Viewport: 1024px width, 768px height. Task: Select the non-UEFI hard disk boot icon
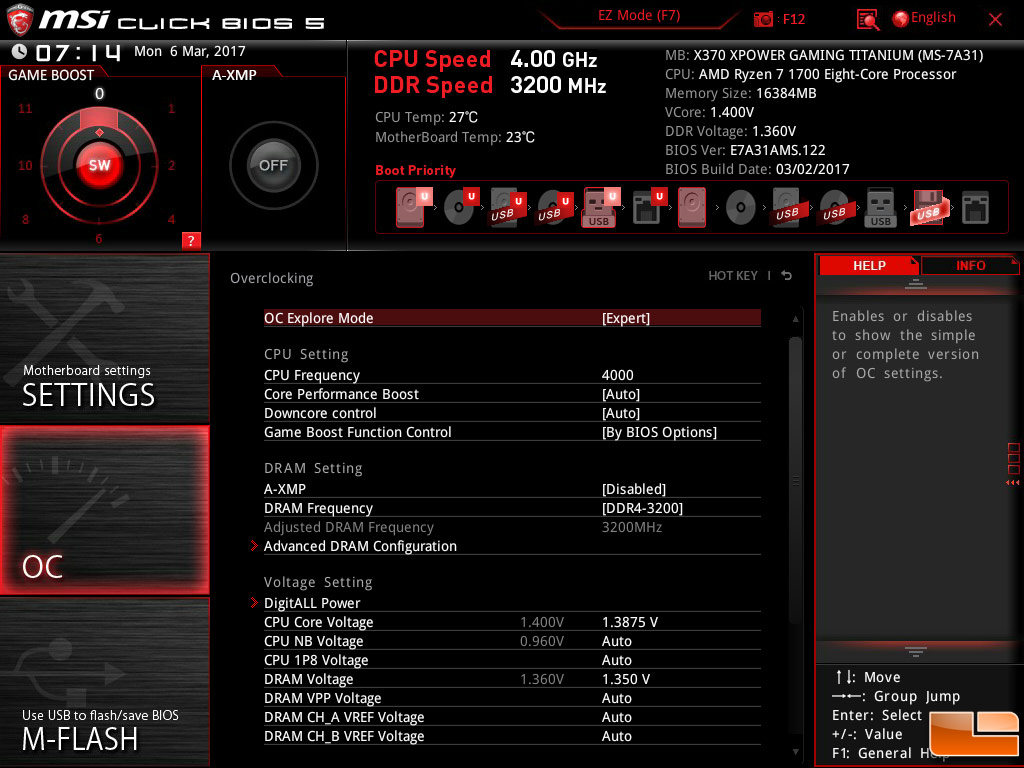tap(692, 207)
